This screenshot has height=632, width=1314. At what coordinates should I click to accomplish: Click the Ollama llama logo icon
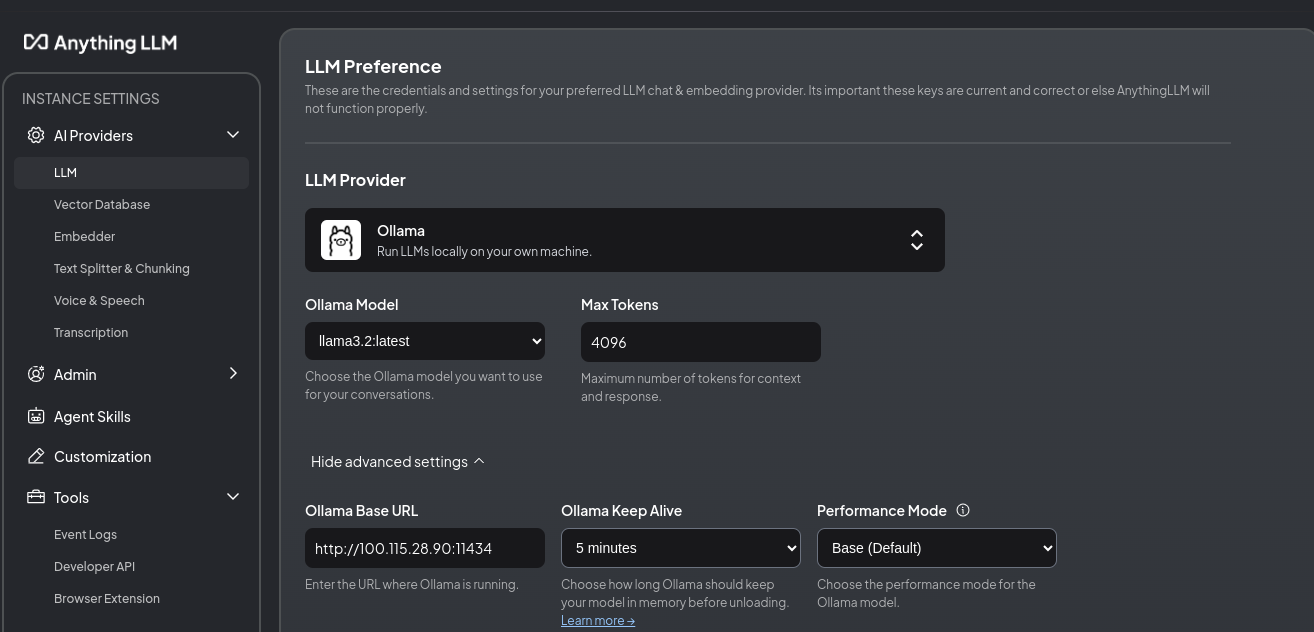click(x=341, y=240)
